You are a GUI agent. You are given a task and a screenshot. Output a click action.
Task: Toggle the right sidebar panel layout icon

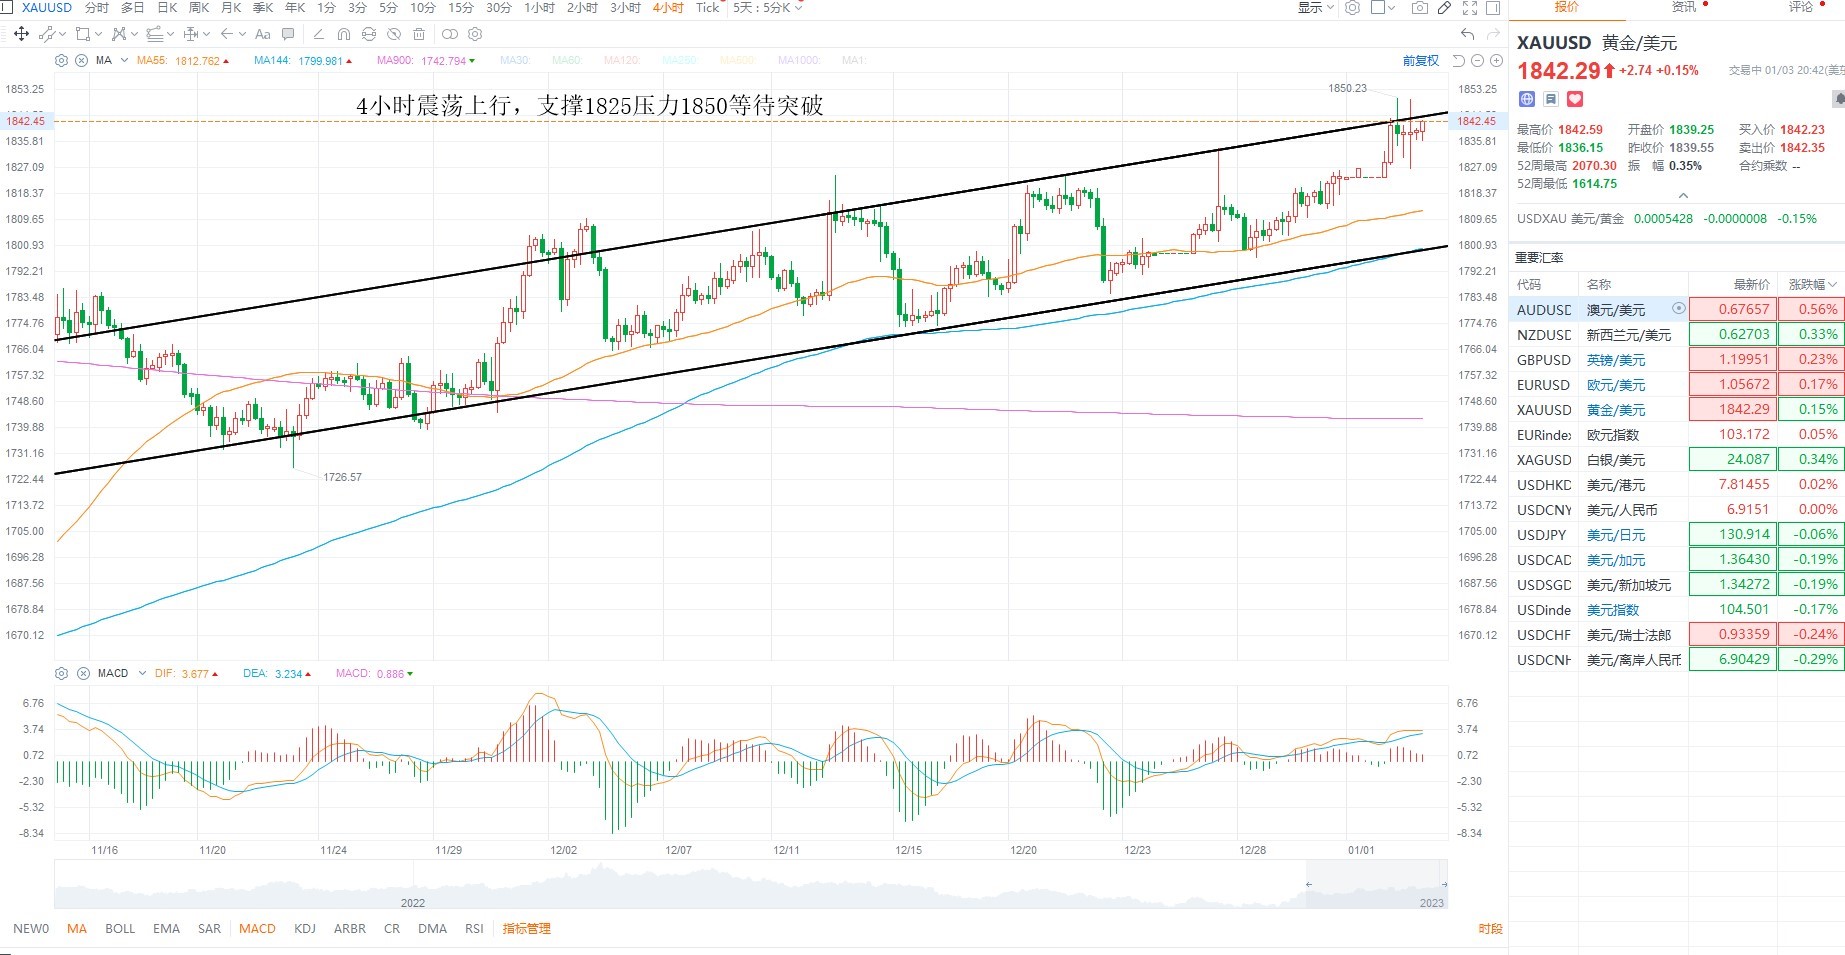click(1493, 8)
